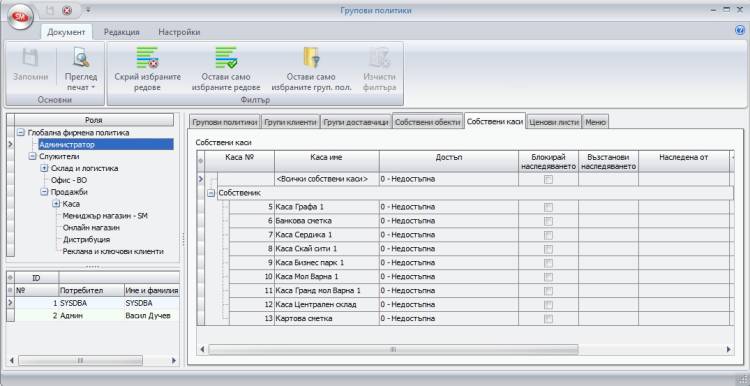Open the Меню tab
The width and height of the screenshot is (750, 386).
pos(596,122)
